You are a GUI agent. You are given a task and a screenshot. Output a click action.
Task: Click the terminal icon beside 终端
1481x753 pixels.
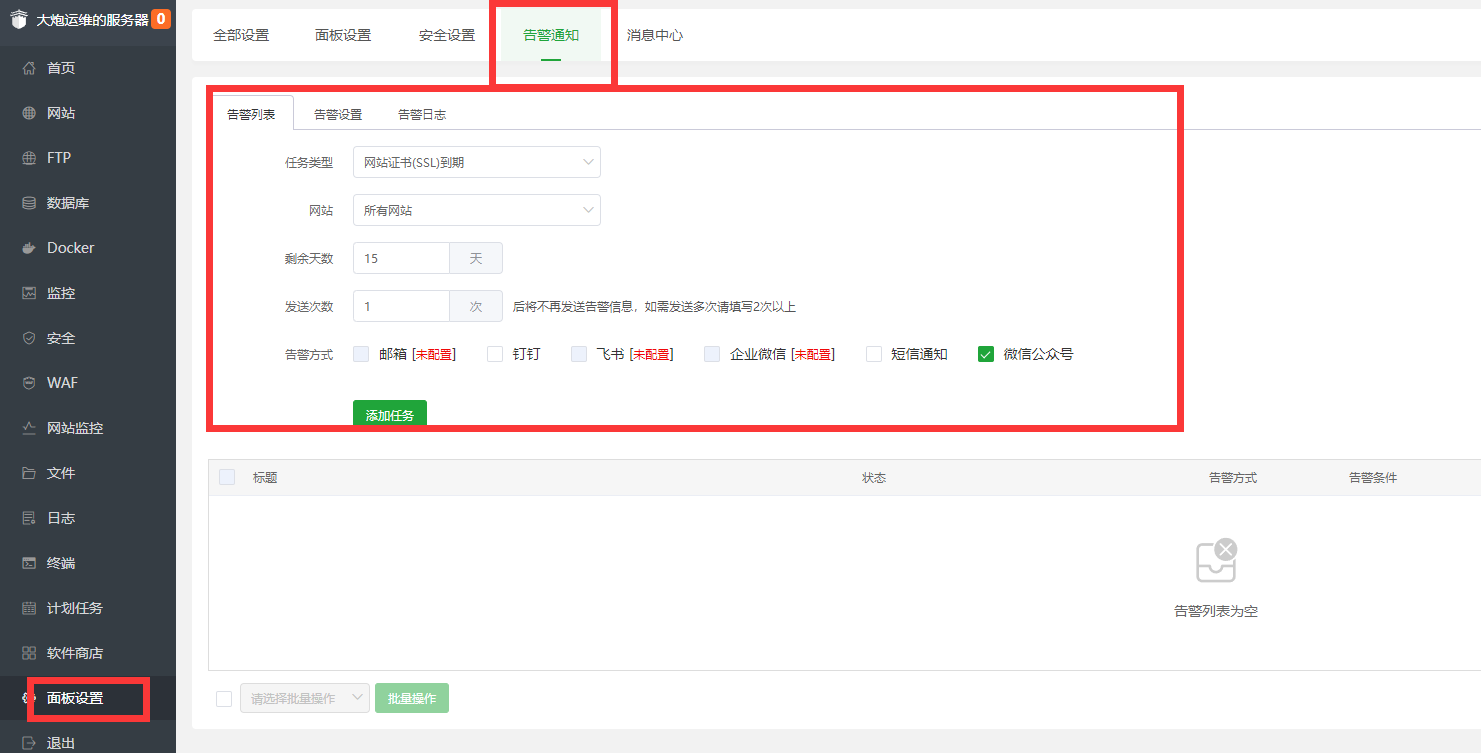(x=29, y=563)
